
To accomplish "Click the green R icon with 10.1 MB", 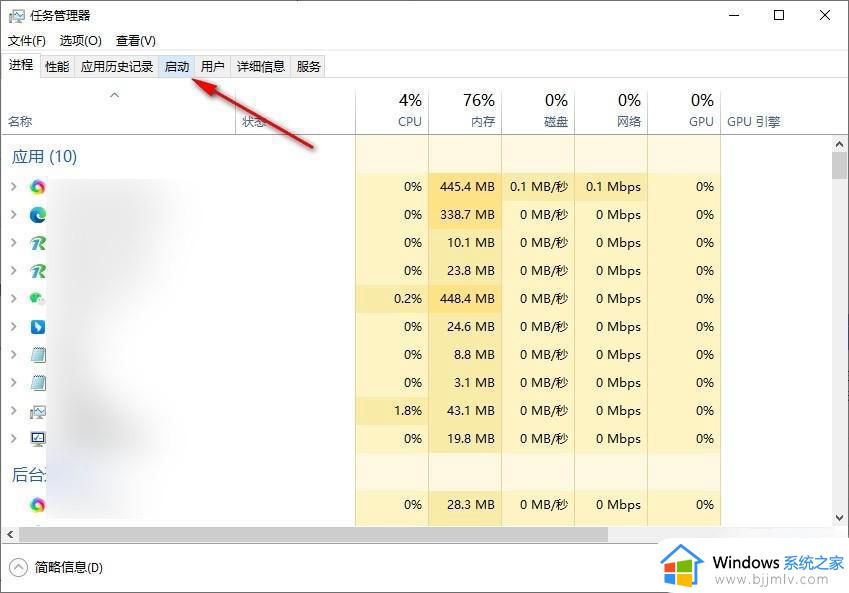I will (x=37, y=243).
